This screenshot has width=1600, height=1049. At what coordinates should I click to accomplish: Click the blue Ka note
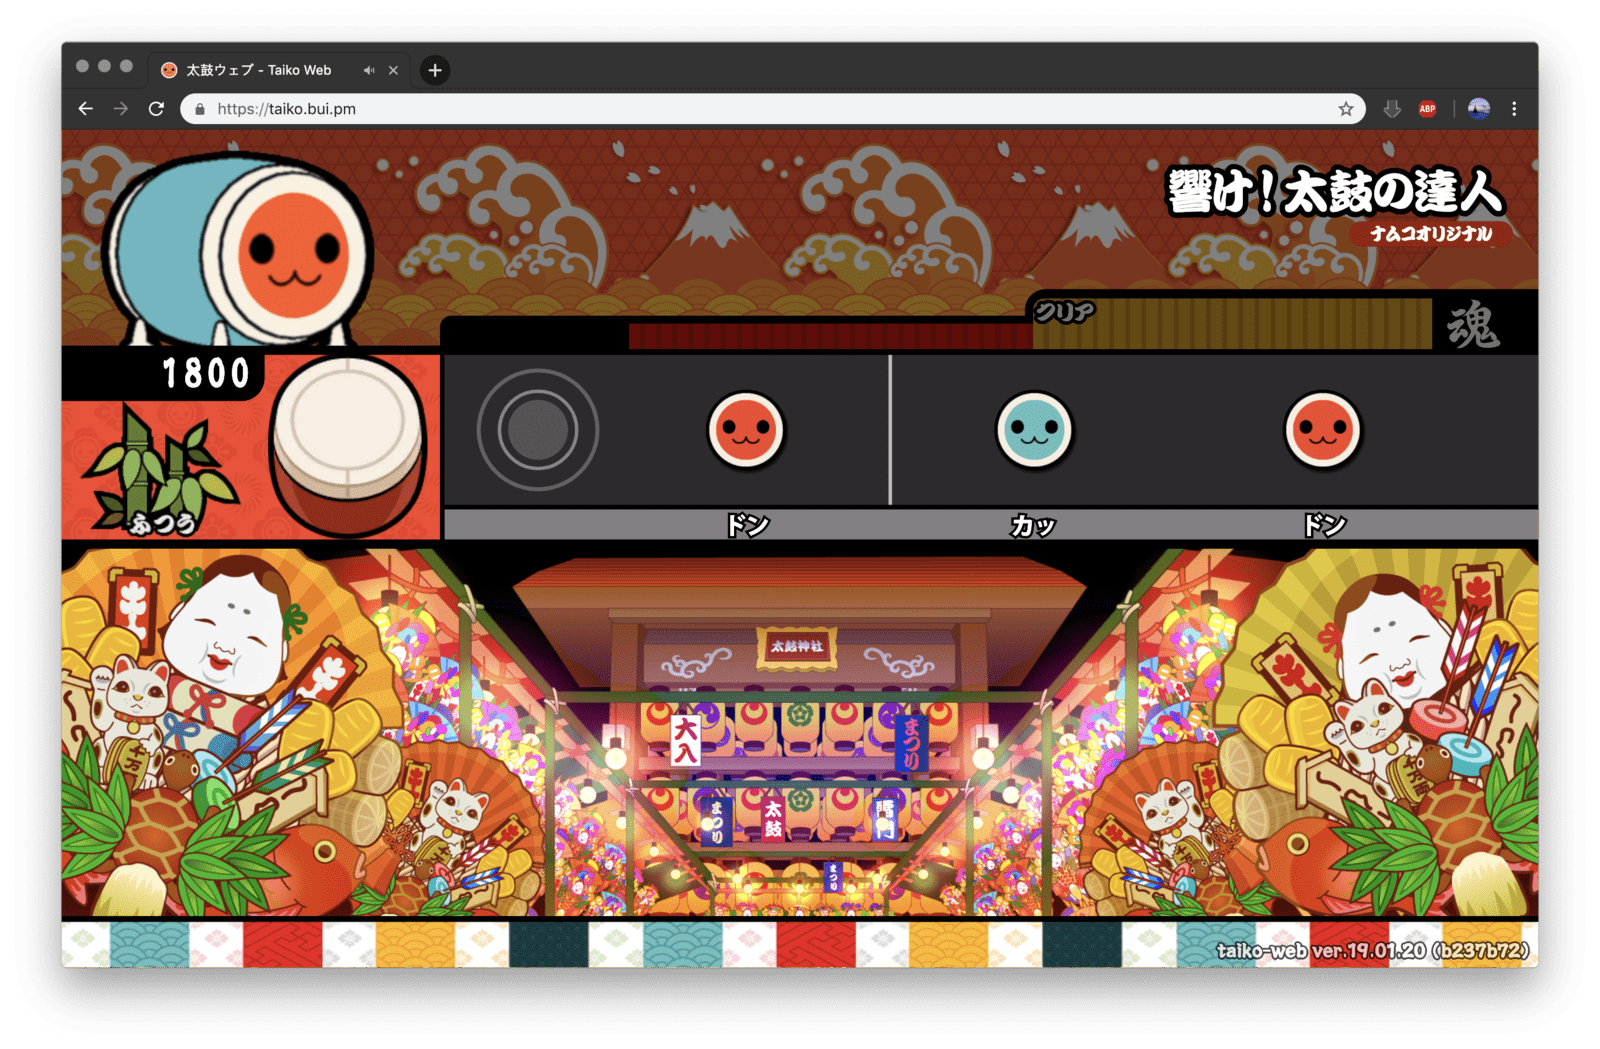[1034, 430]
